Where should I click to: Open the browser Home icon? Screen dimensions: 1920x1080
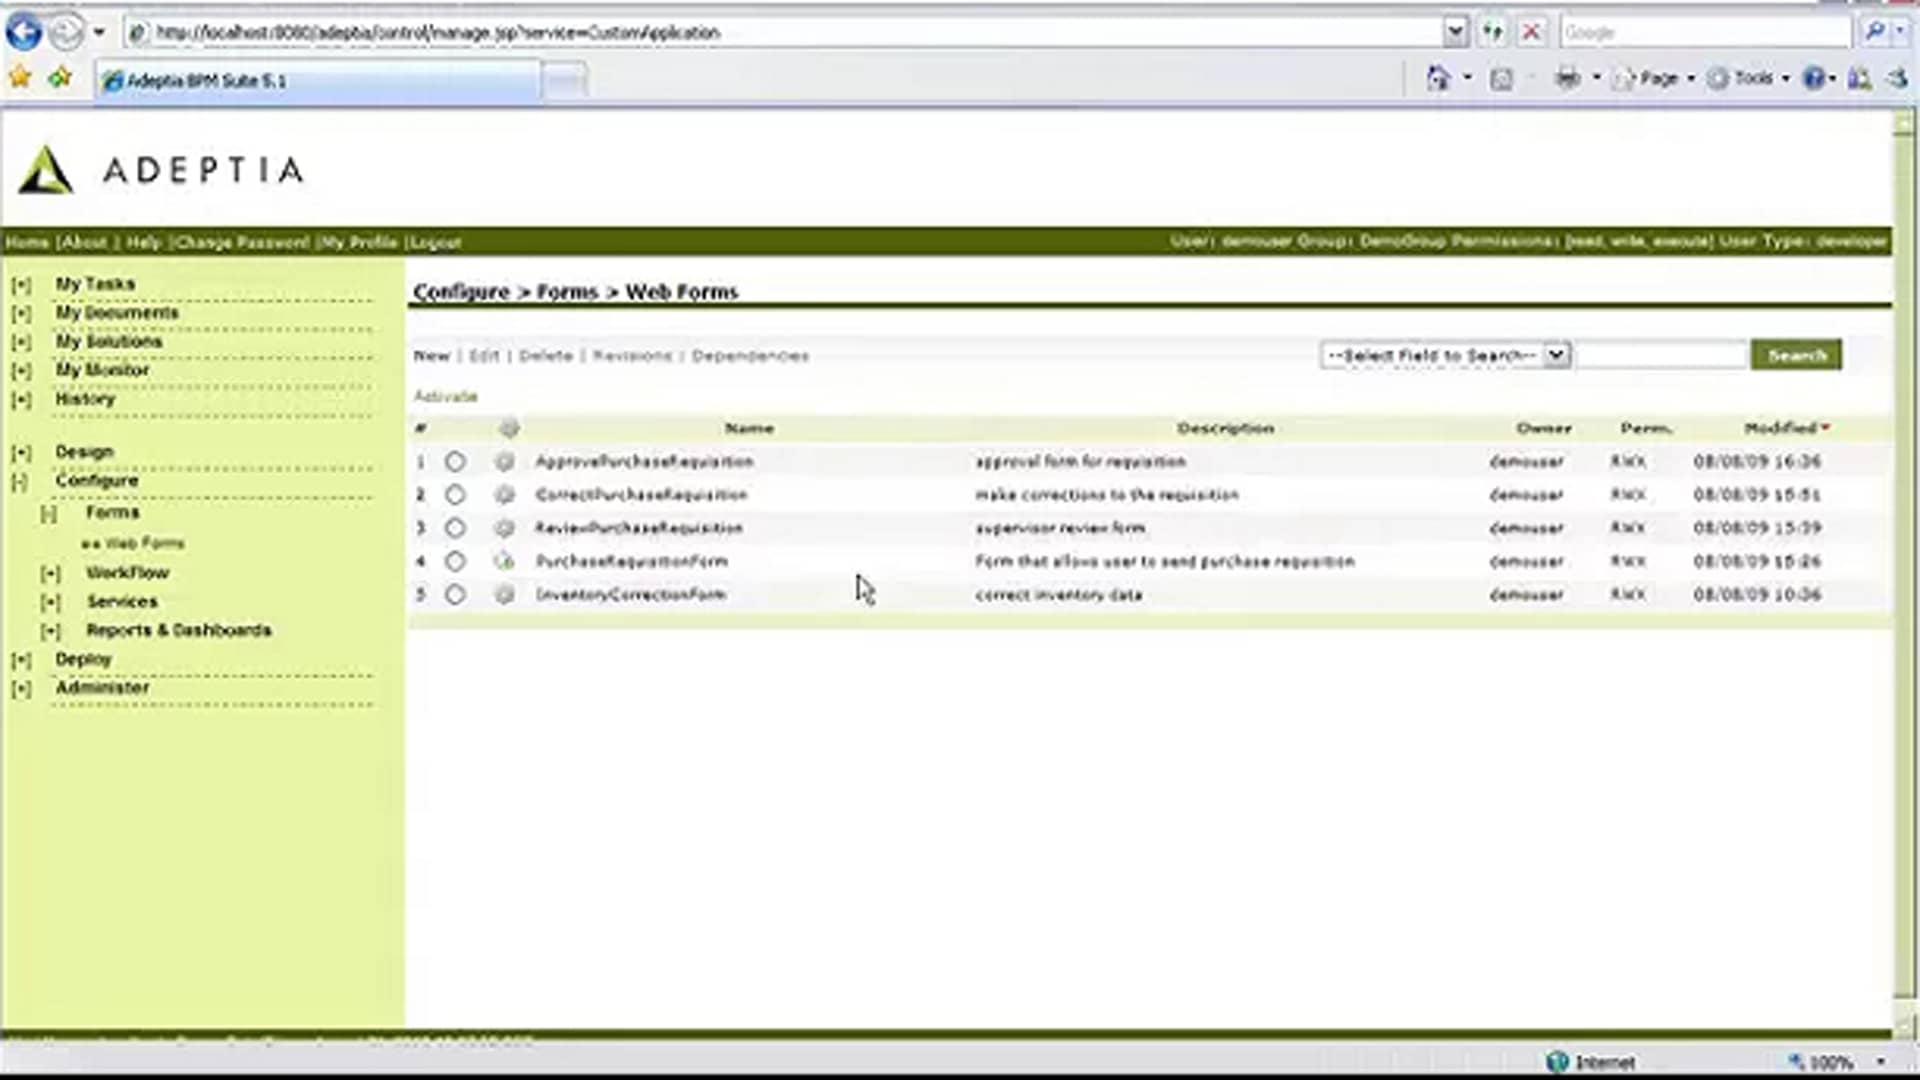point(1438,78)
